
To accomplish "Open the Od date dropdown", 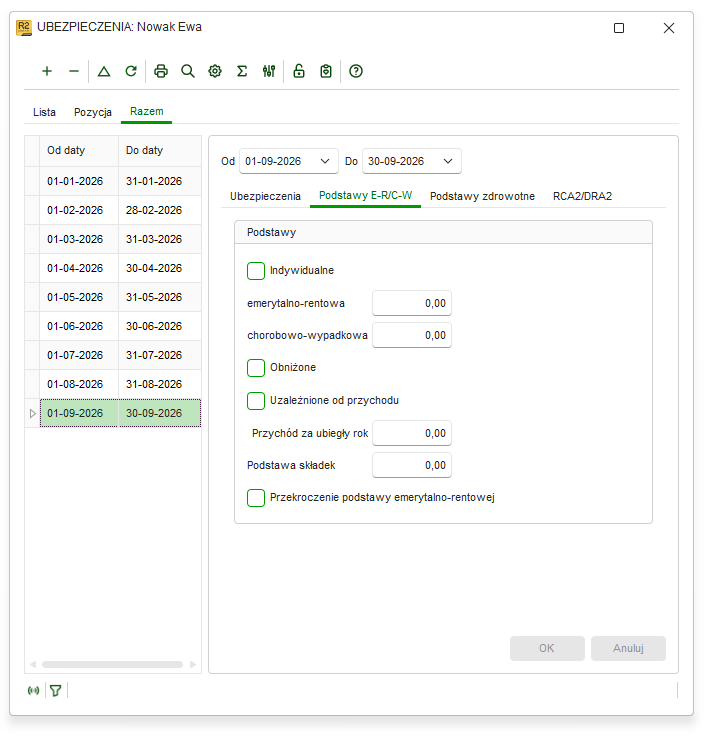I will (325, 161).
